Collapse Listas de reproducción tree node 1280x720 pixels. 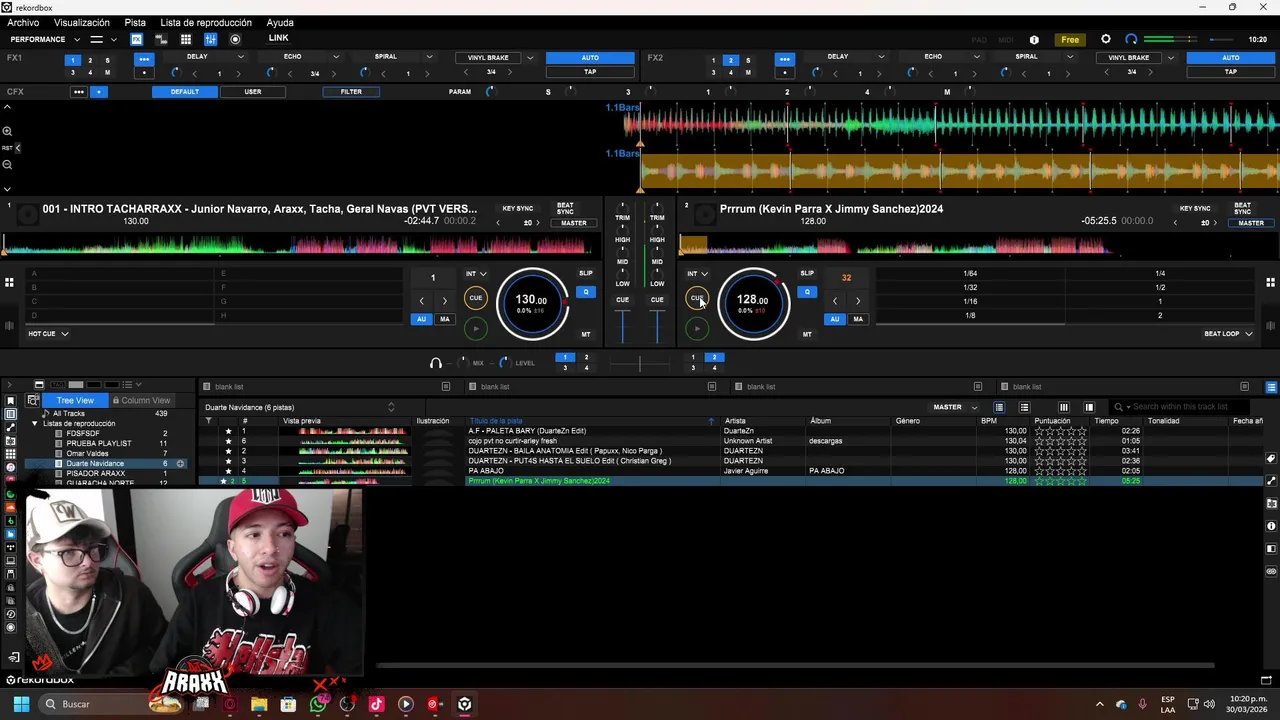(x=35, y=424)
